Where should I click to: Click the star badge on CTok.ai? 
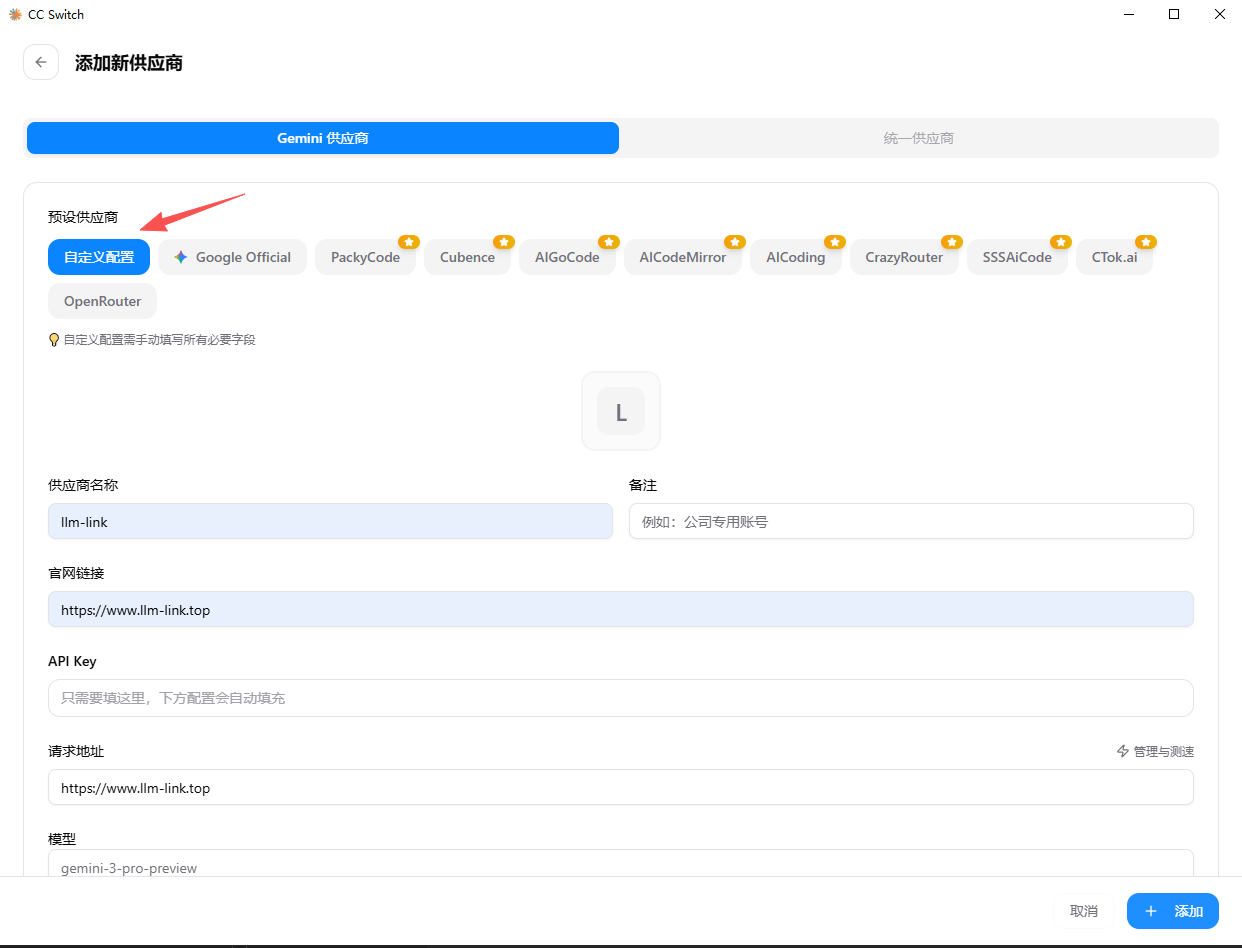point(1146,242)
